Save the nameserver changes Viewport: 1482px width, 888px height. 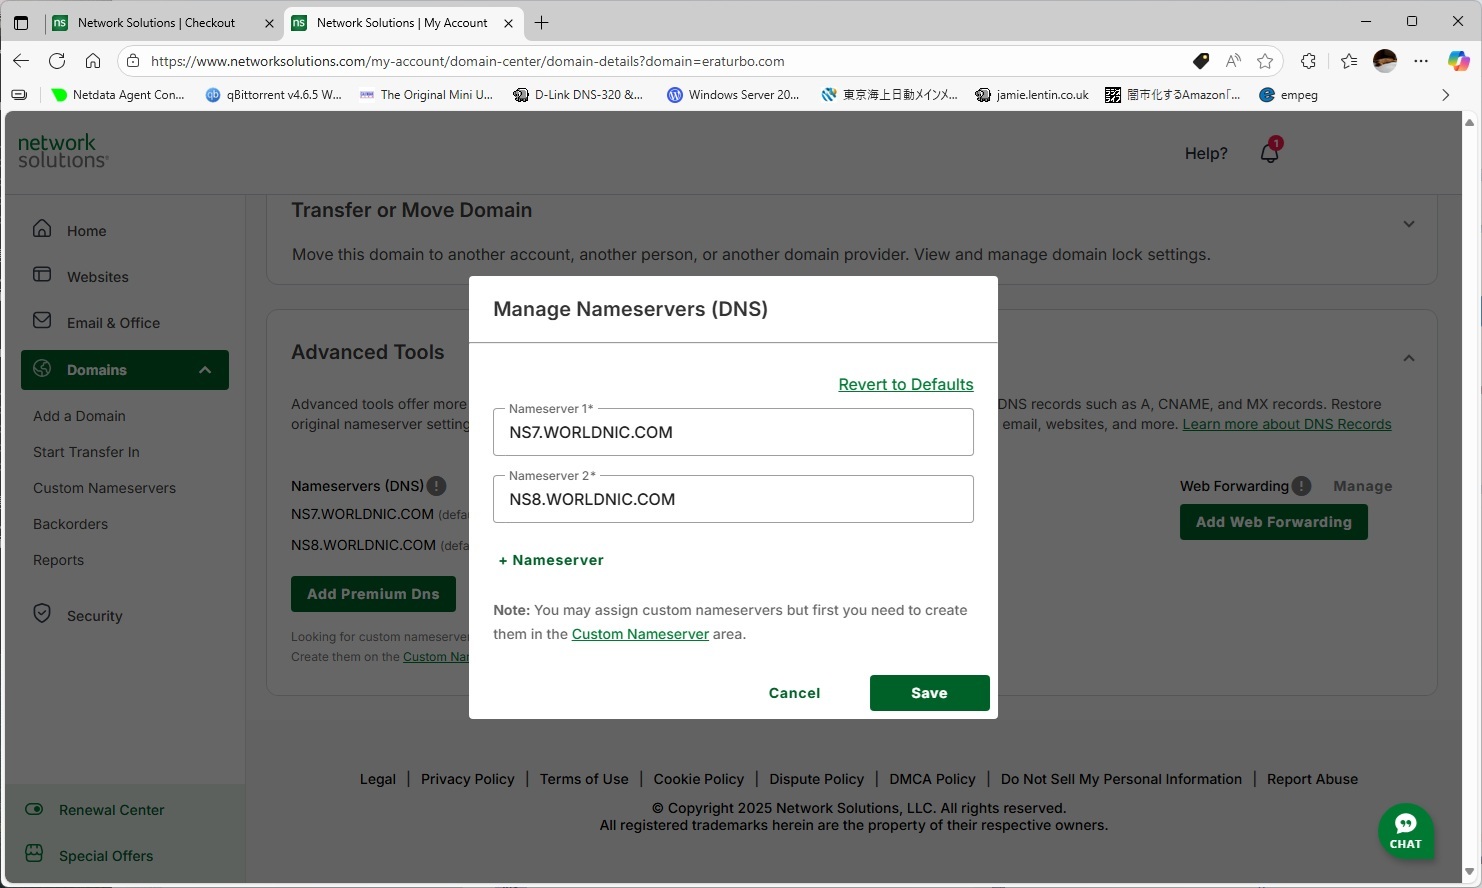930,693
